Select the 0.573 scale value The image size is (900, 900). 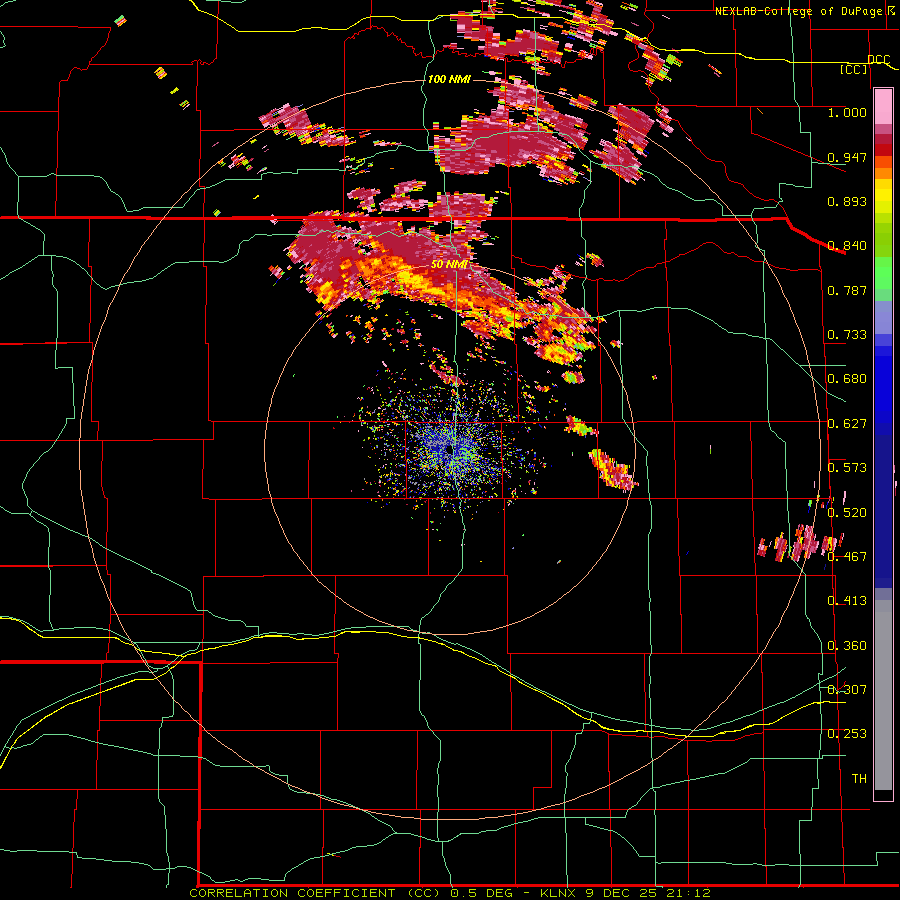pyautogui.click(x=847, y=467)
